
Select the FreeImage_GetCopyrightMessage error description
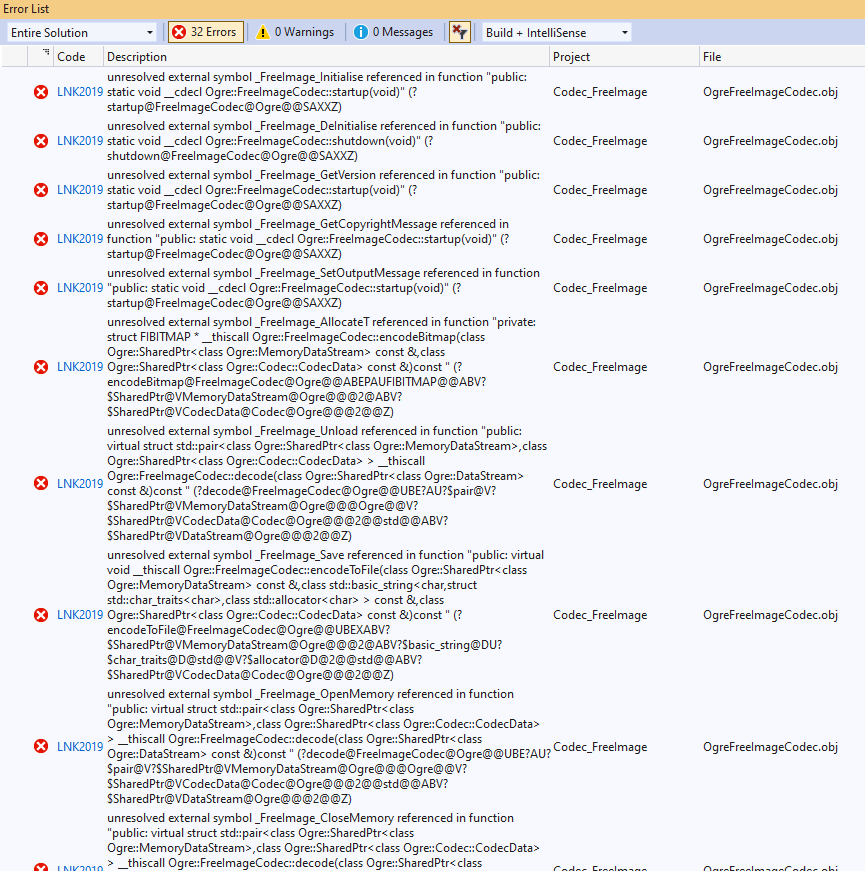tap(308, 239)
